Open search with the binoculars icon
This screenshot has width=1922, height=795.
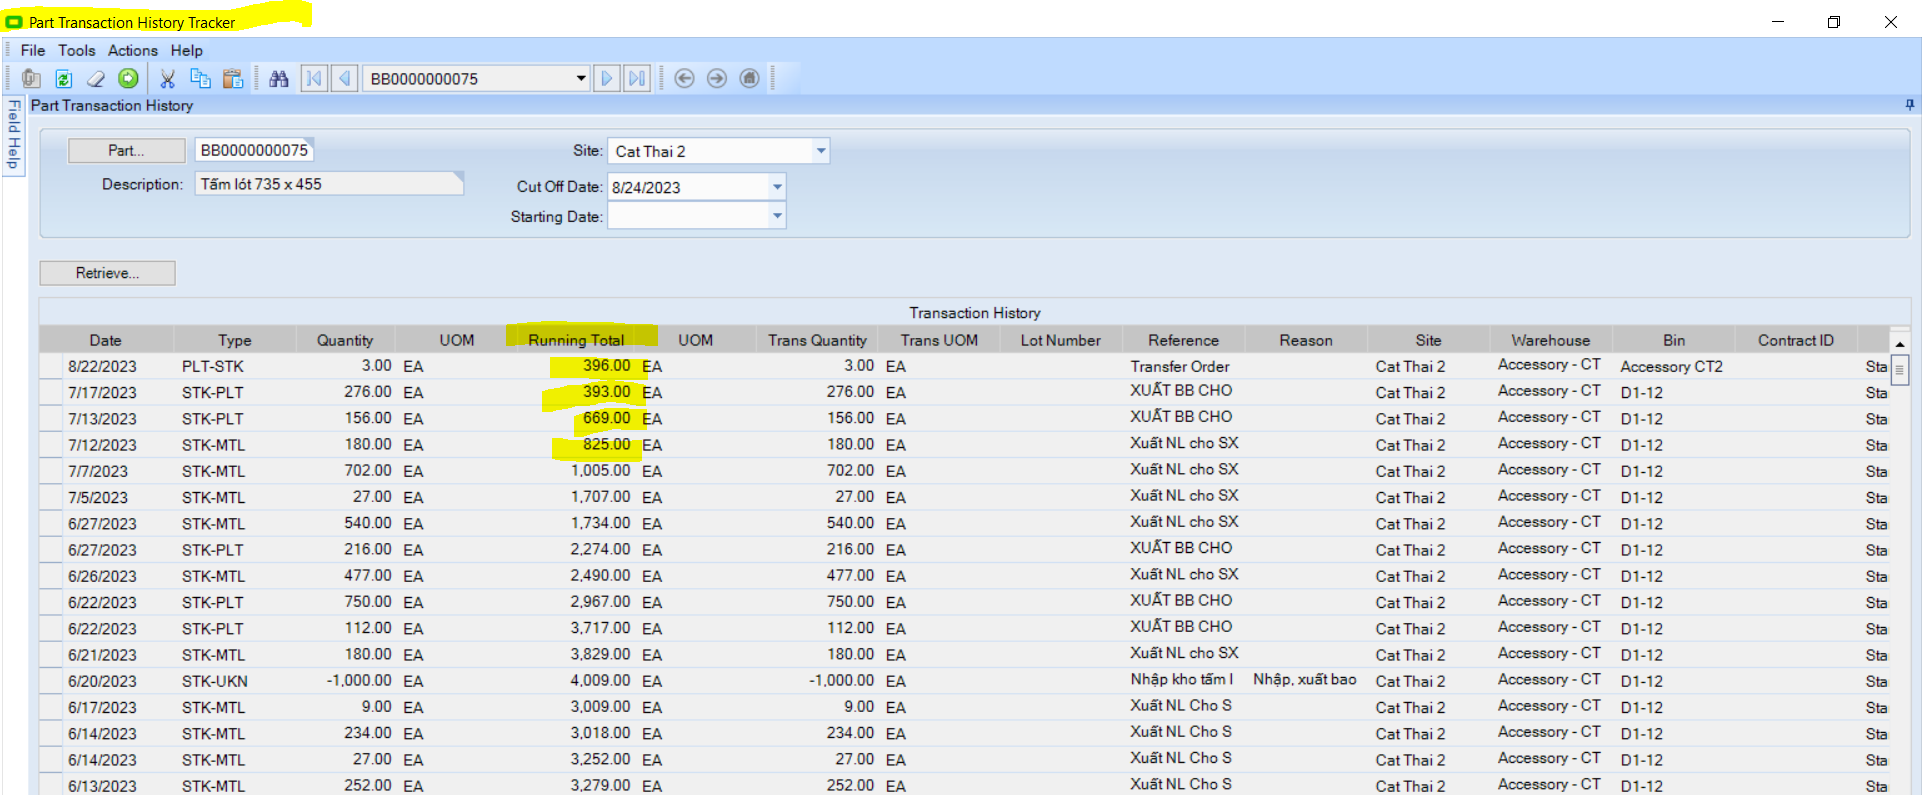[279, 78]
